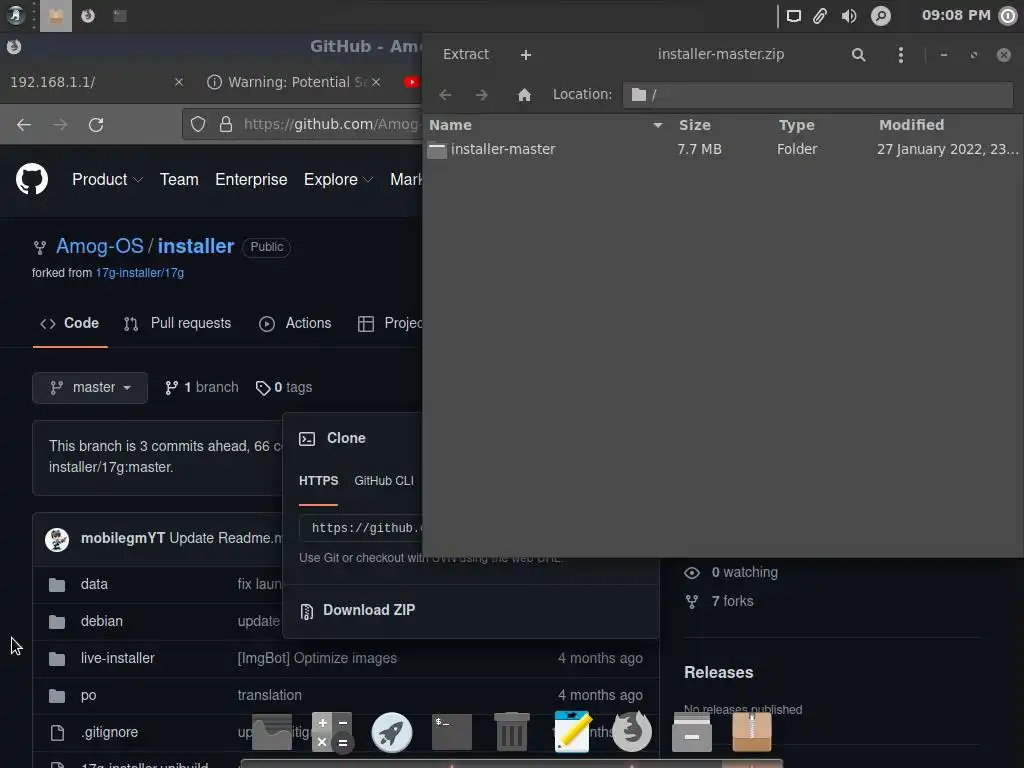The height and width of the screenshot is (768, 1024).
Task: Open the trash from the dock
Action: click(512, 732)
